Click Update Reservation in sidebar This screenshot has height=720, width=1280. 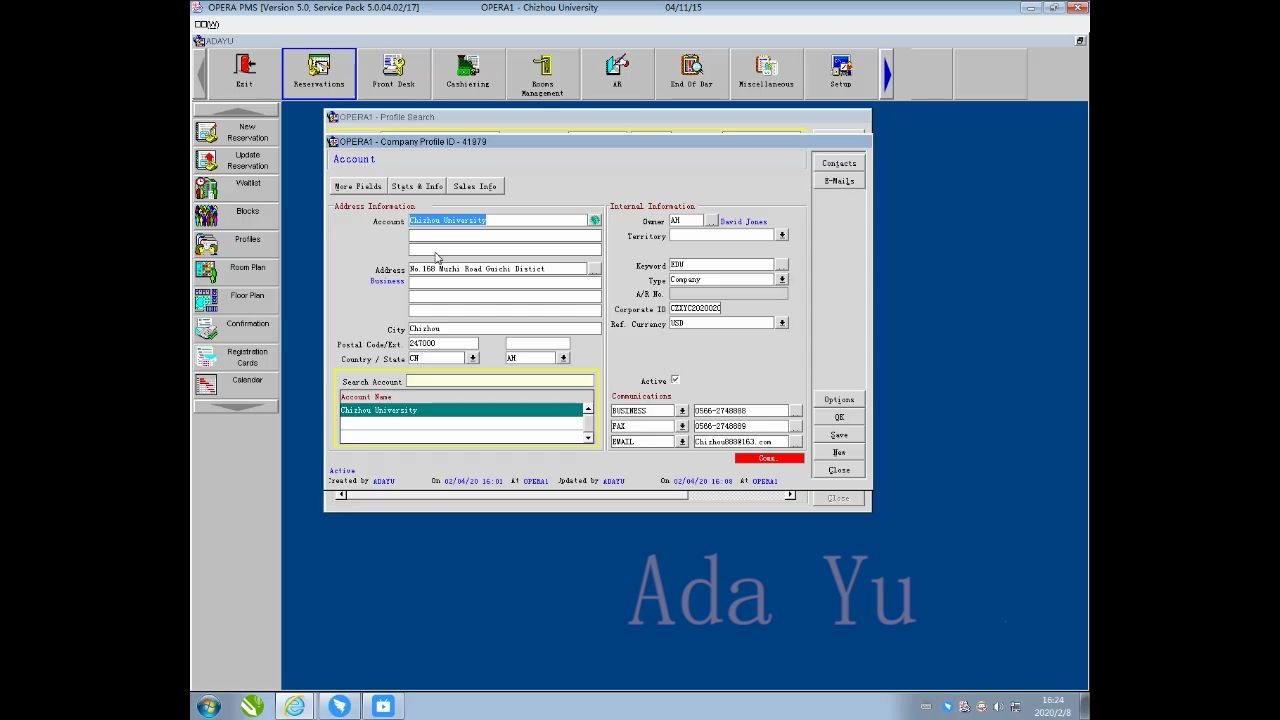coord(236,160)
